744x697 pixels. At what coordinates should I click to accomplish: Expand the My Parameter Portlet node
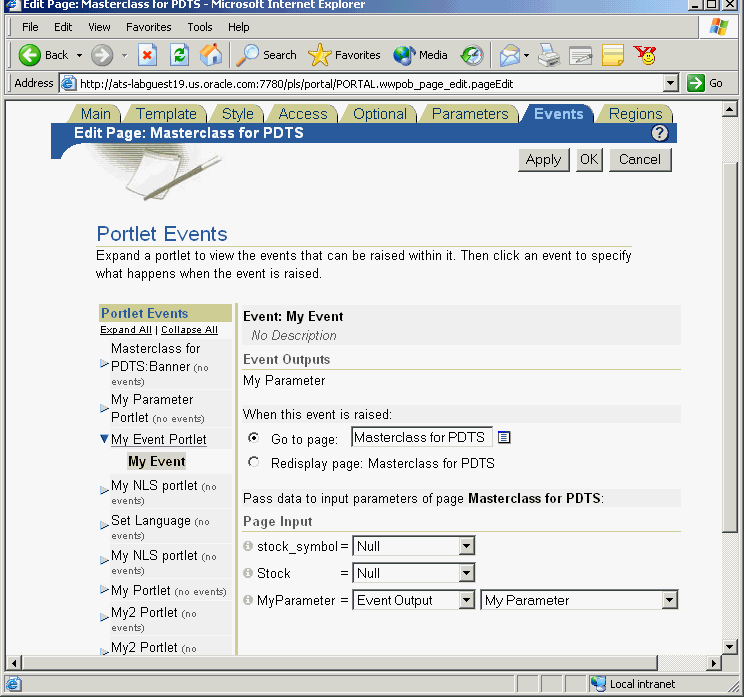104,409
